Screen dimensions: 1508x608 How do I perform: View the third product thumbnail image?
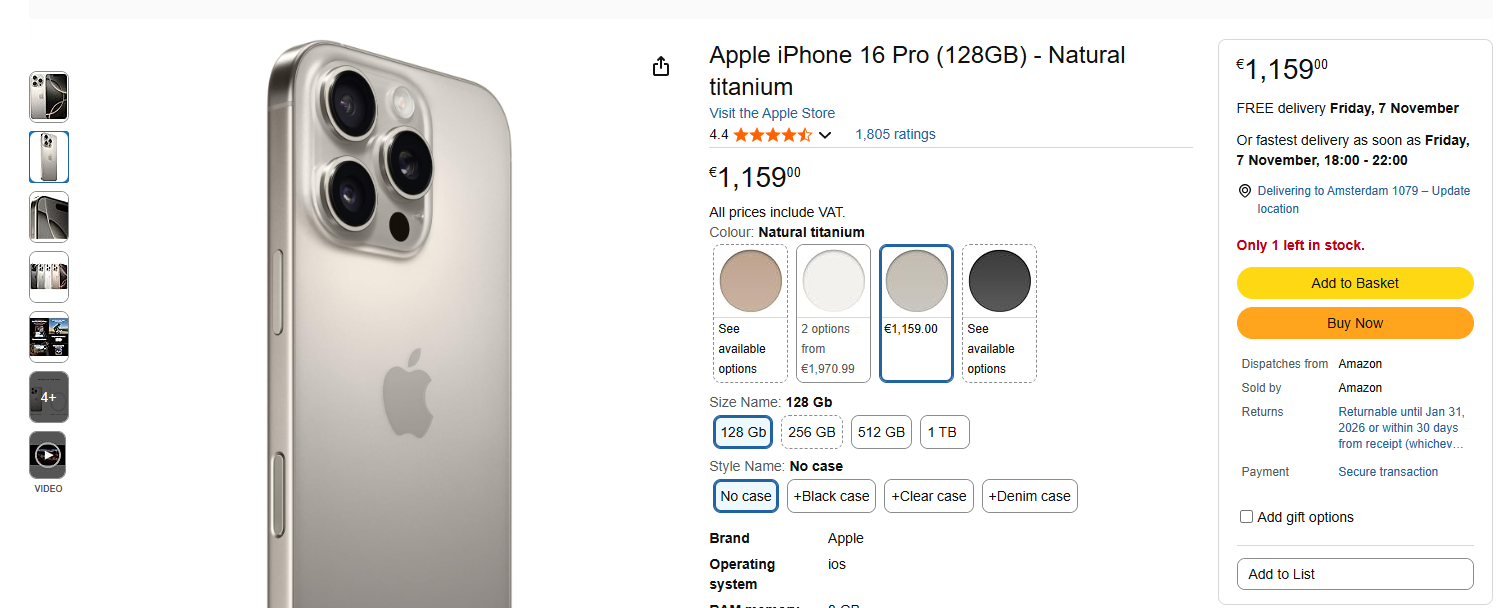tap(49, 217)
